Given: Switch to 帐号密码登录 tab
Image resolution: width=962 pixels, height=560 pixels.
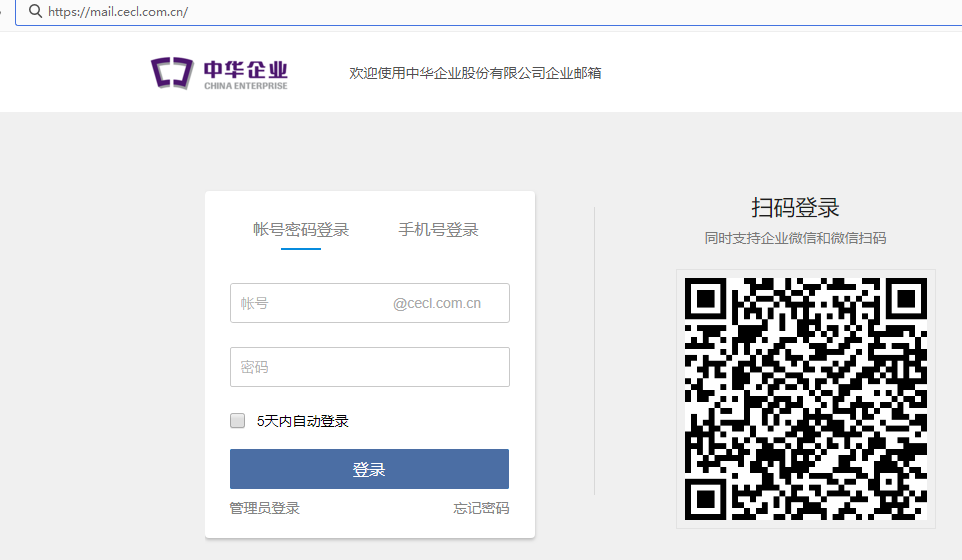Looking at the screenshot, I should (301, 230).
